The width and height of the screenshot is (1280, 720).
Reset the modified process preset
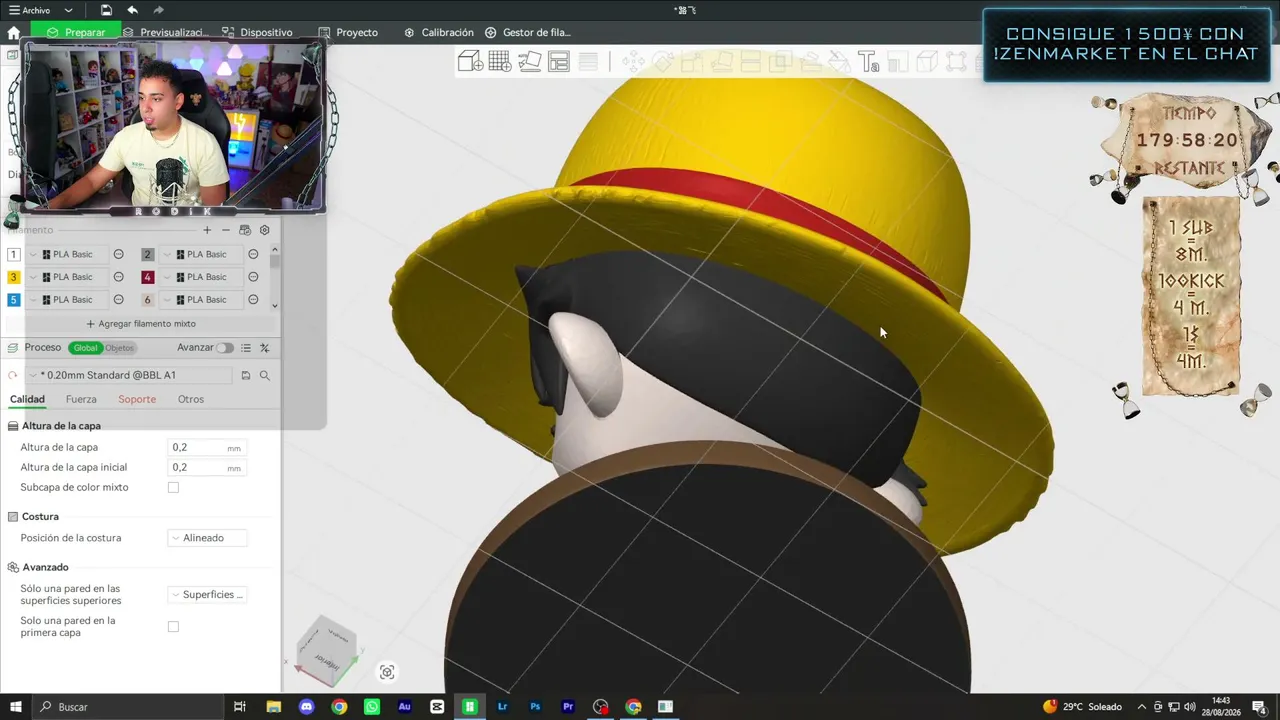(13, 375)
